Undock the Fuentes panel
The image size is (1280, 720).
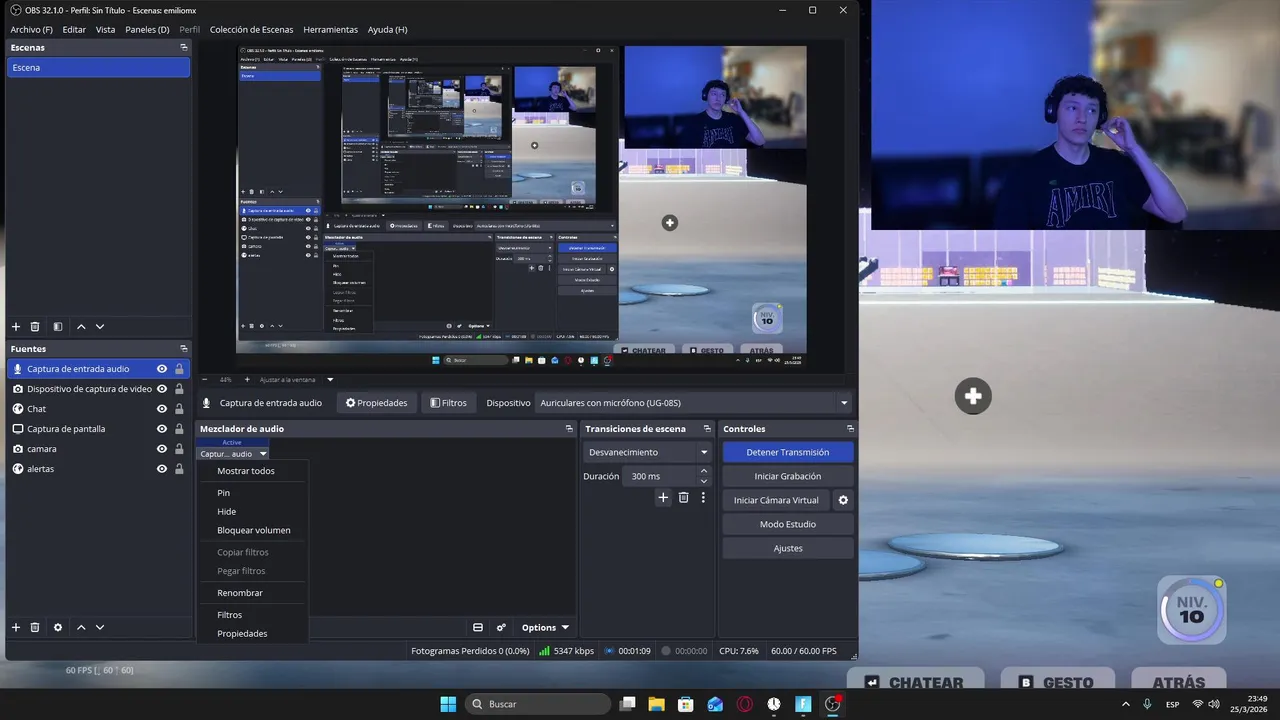(184, 349)
